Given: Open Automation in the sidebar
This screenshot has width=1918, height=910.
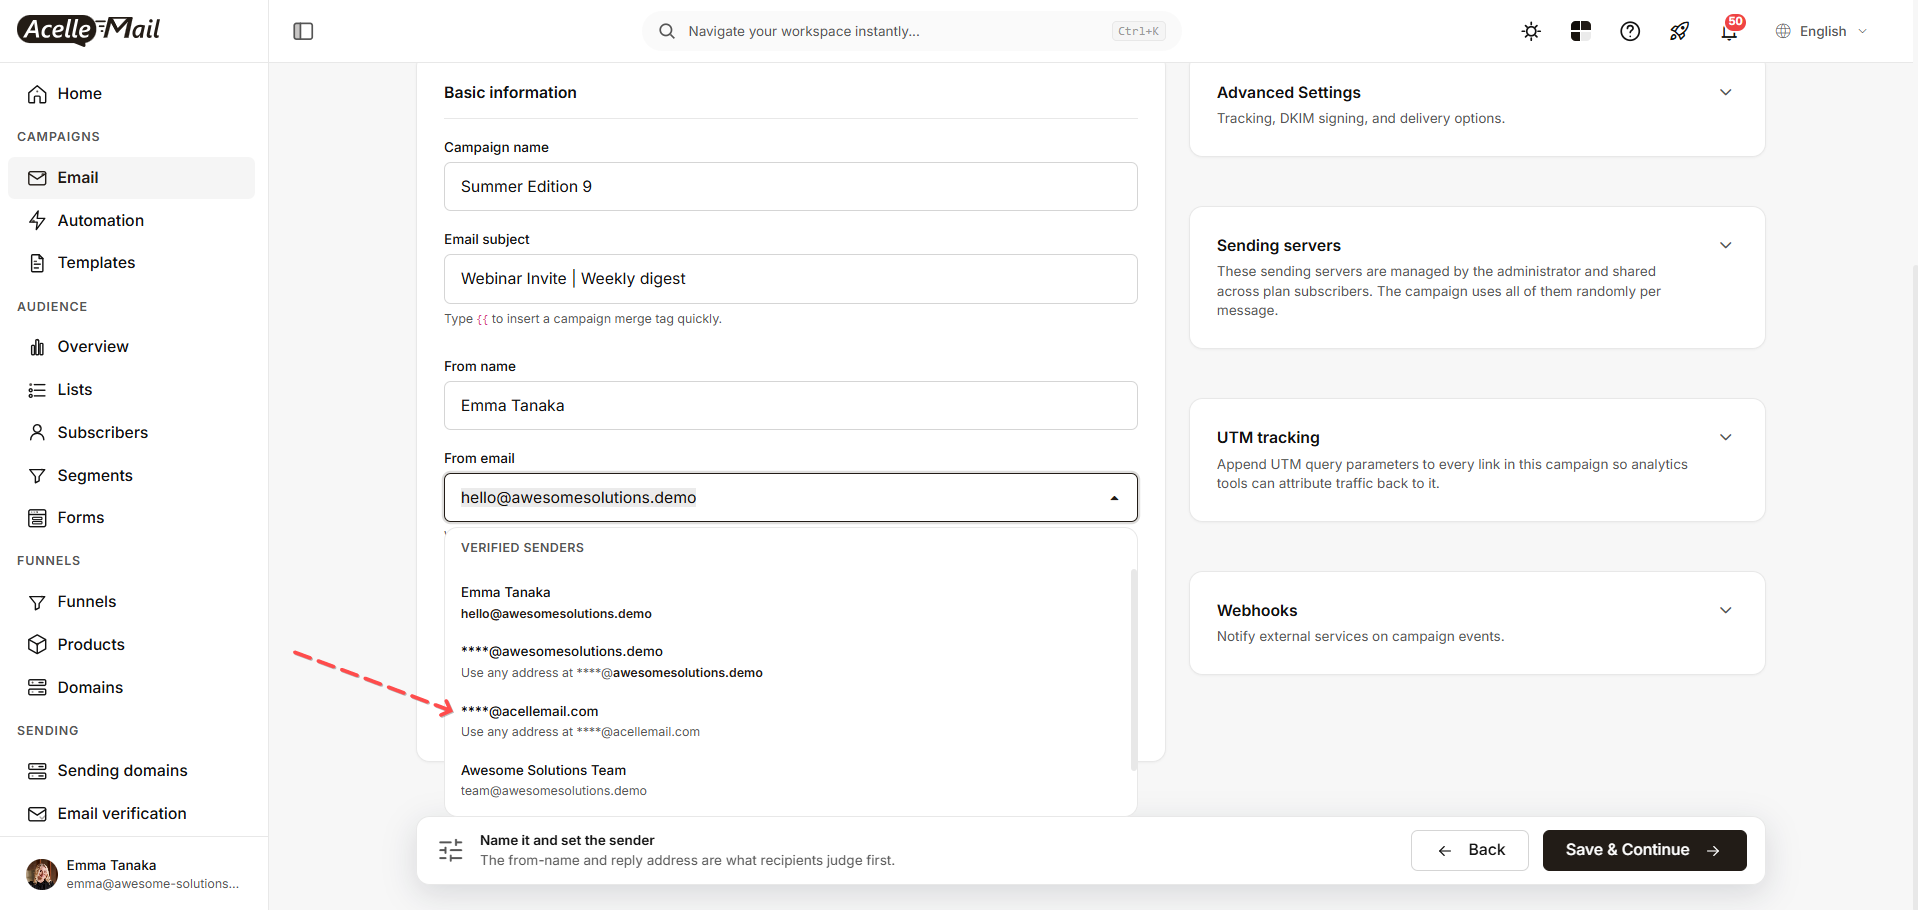Looking at the screenshot, I should [131, 220].
